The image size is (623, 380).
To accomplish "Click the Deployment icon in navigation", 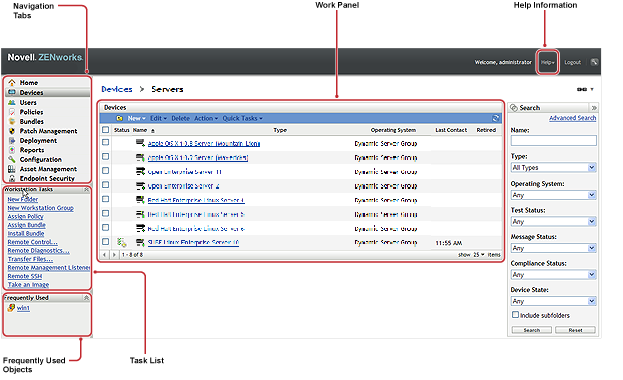I will tap(12, 140).
